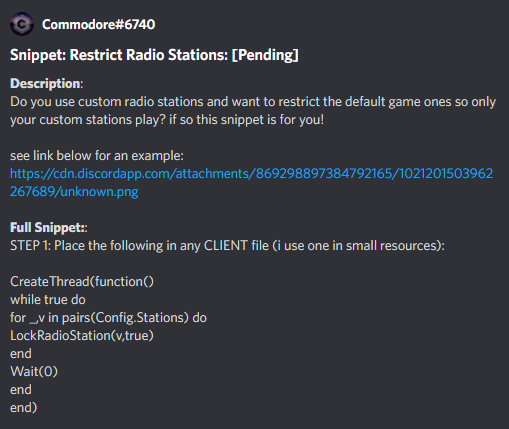The image size is (509, 429).
Task: Click the Commodore#6740 username
Action: click(x=98, y=24)
